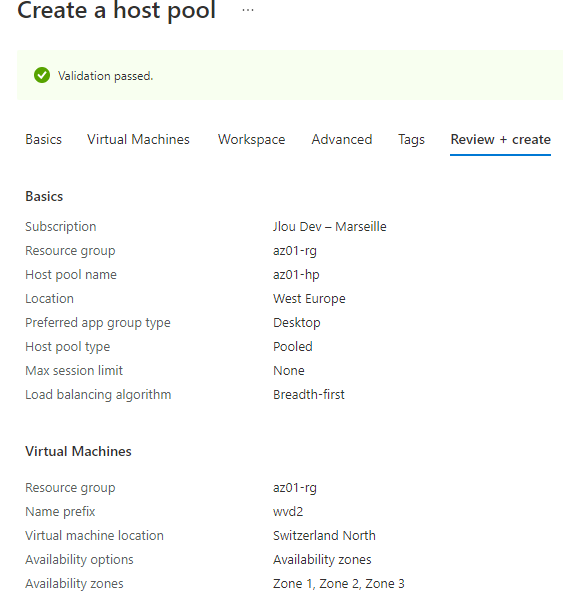Click the Desktop preferred app group value

pos(297,322)
